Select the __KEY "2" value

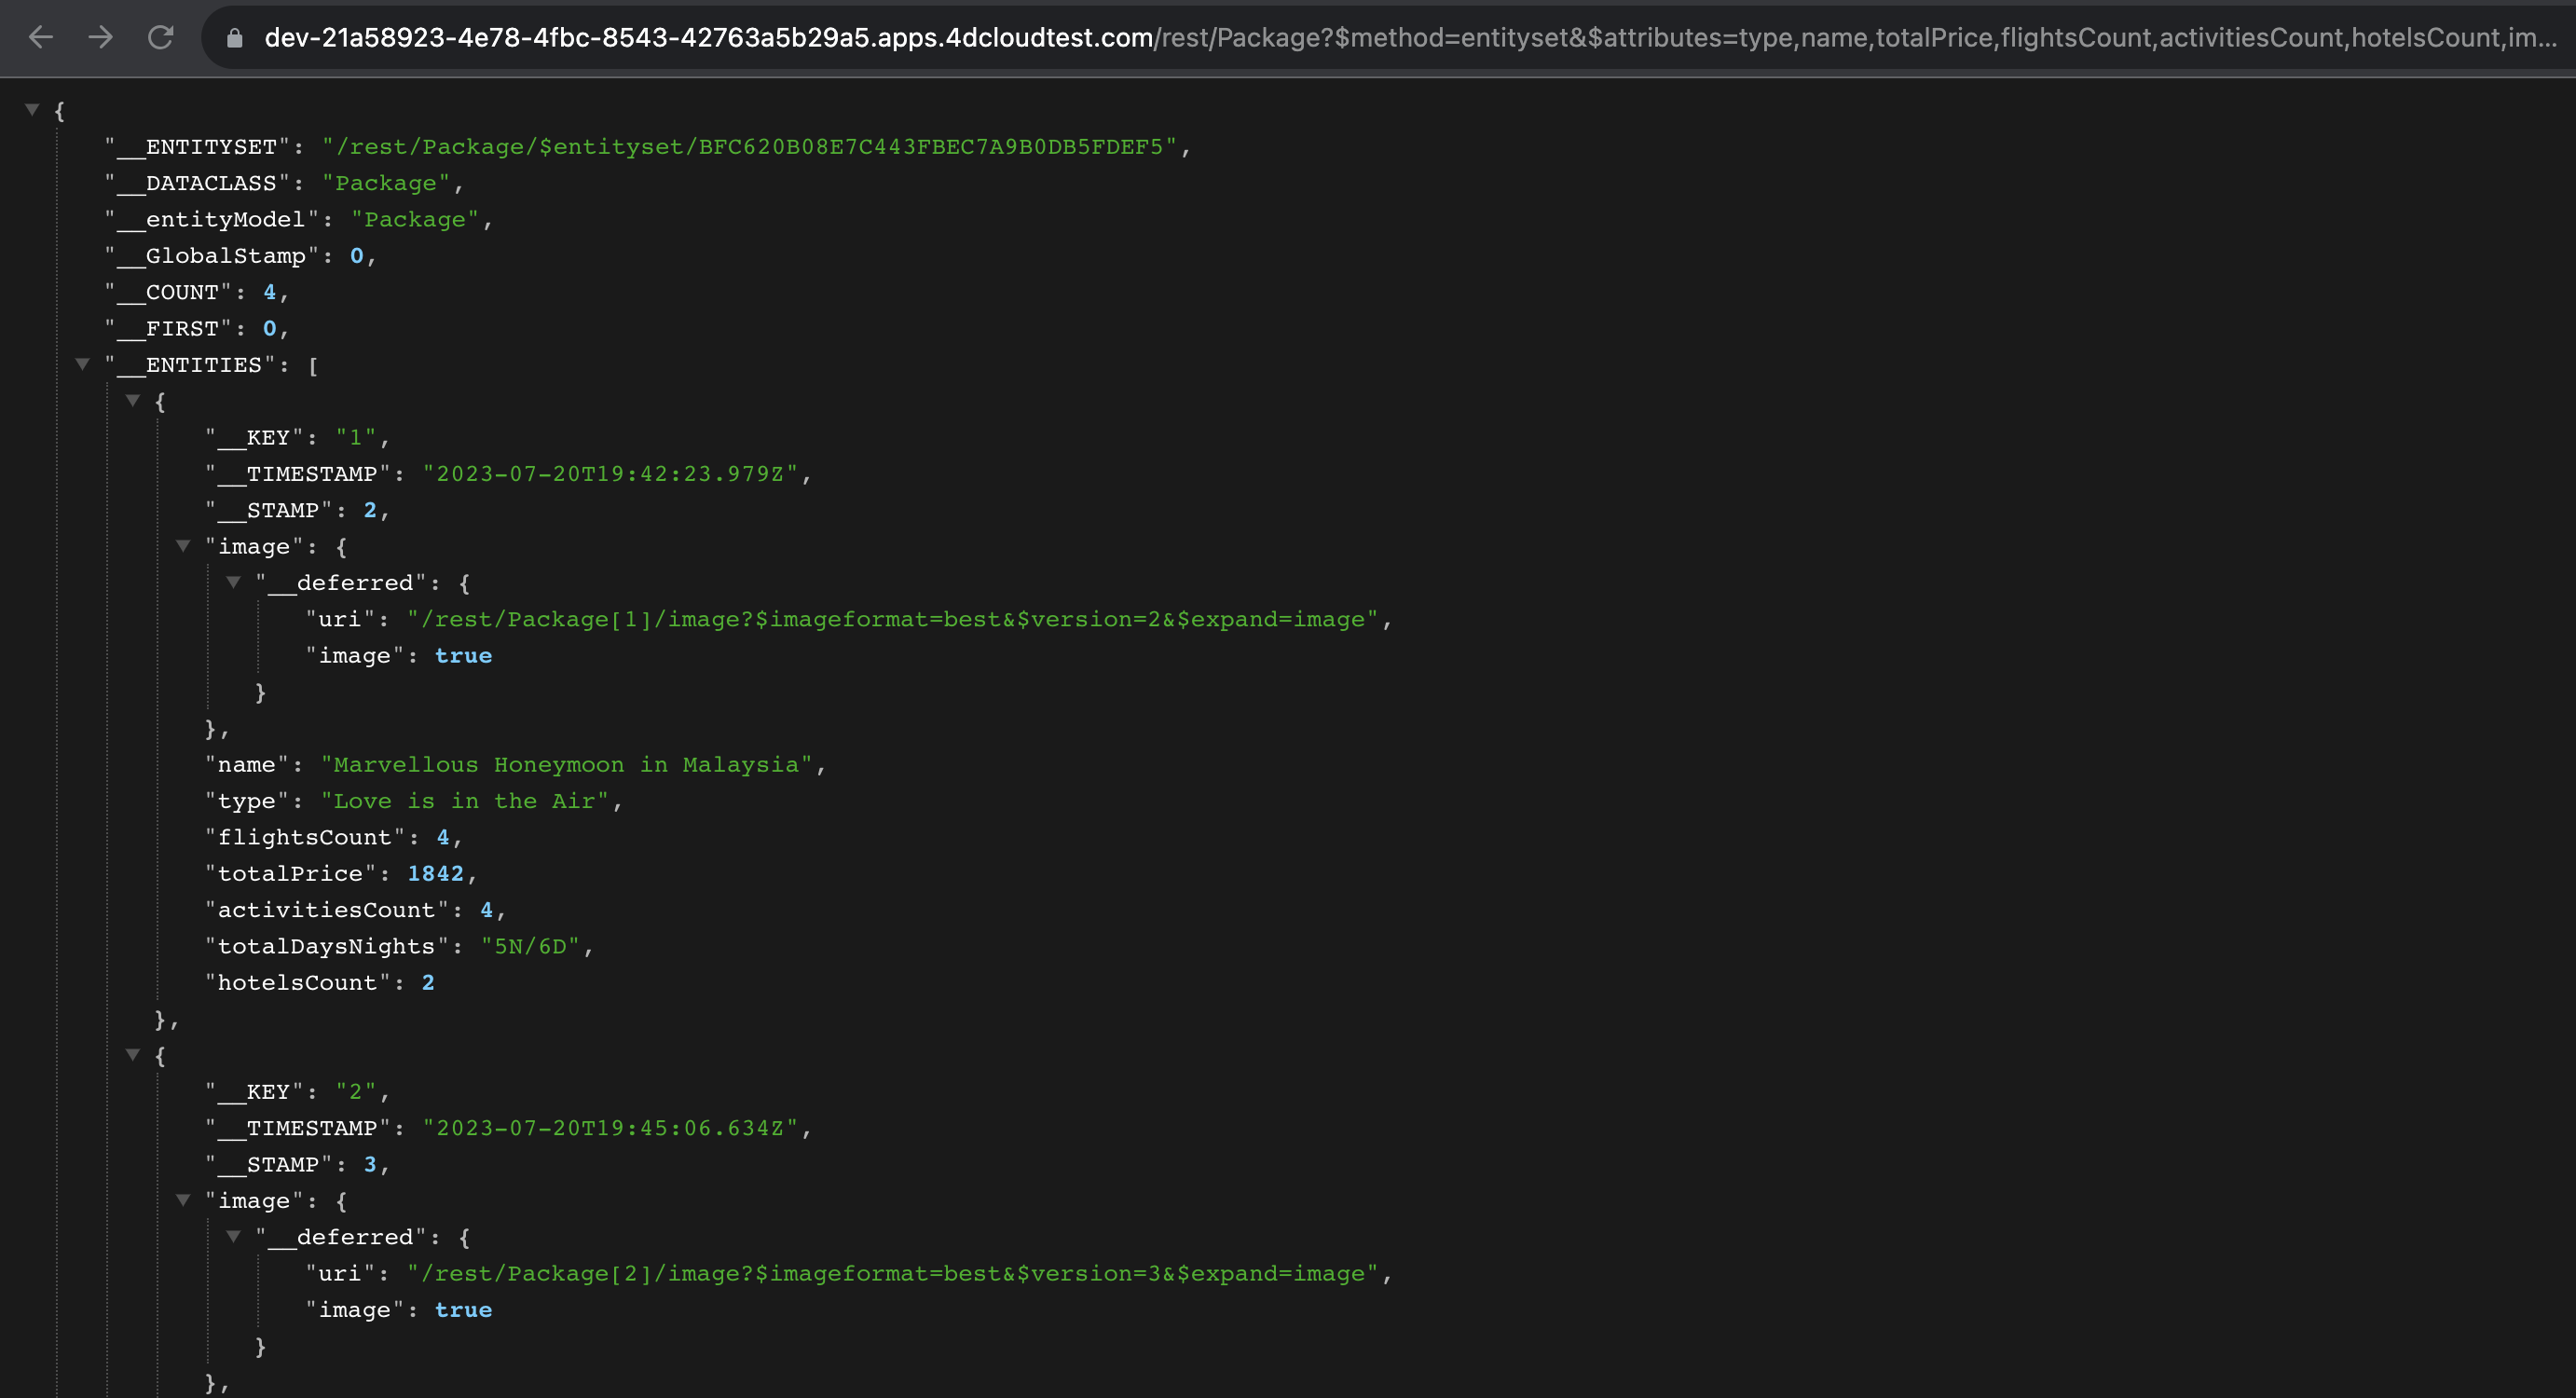pos(356,1092)
